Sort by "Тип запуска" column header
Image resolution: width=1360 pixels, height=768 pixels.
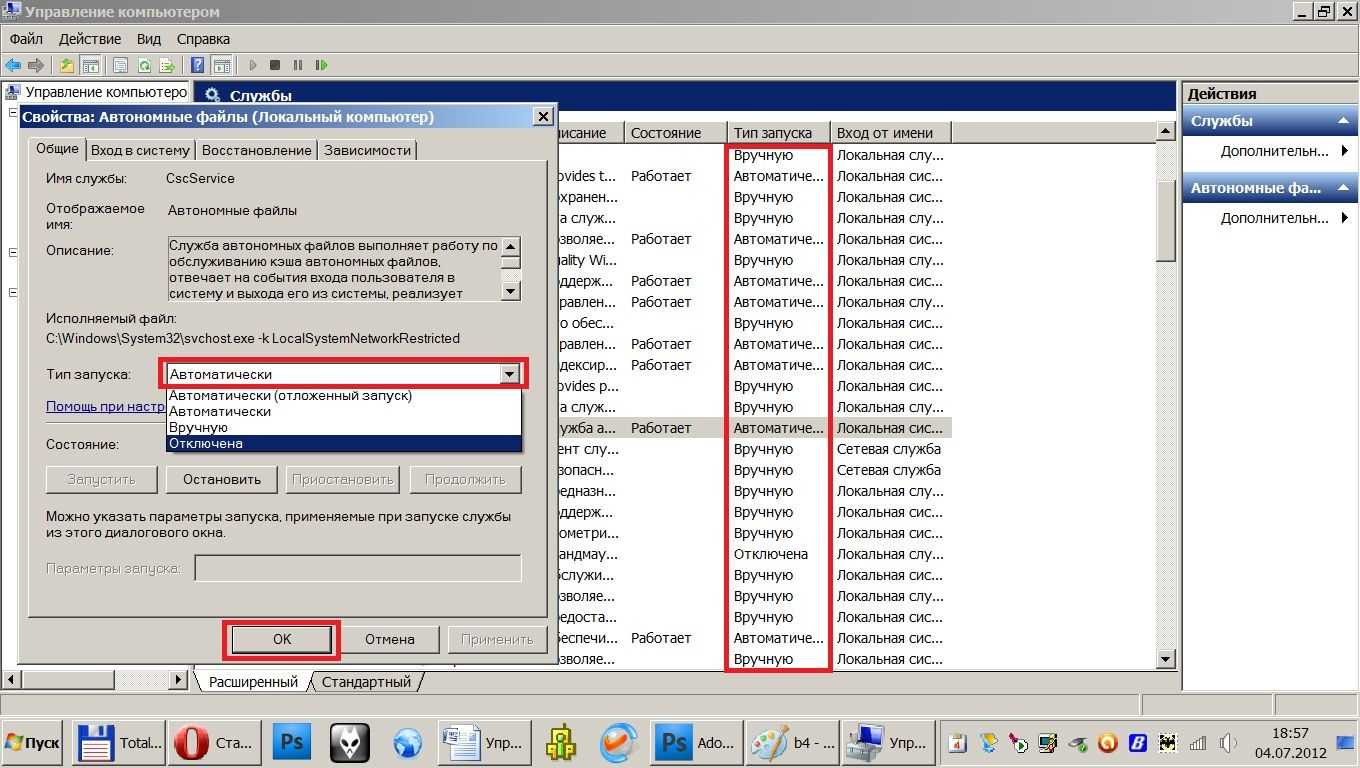[x=772, y=133]
